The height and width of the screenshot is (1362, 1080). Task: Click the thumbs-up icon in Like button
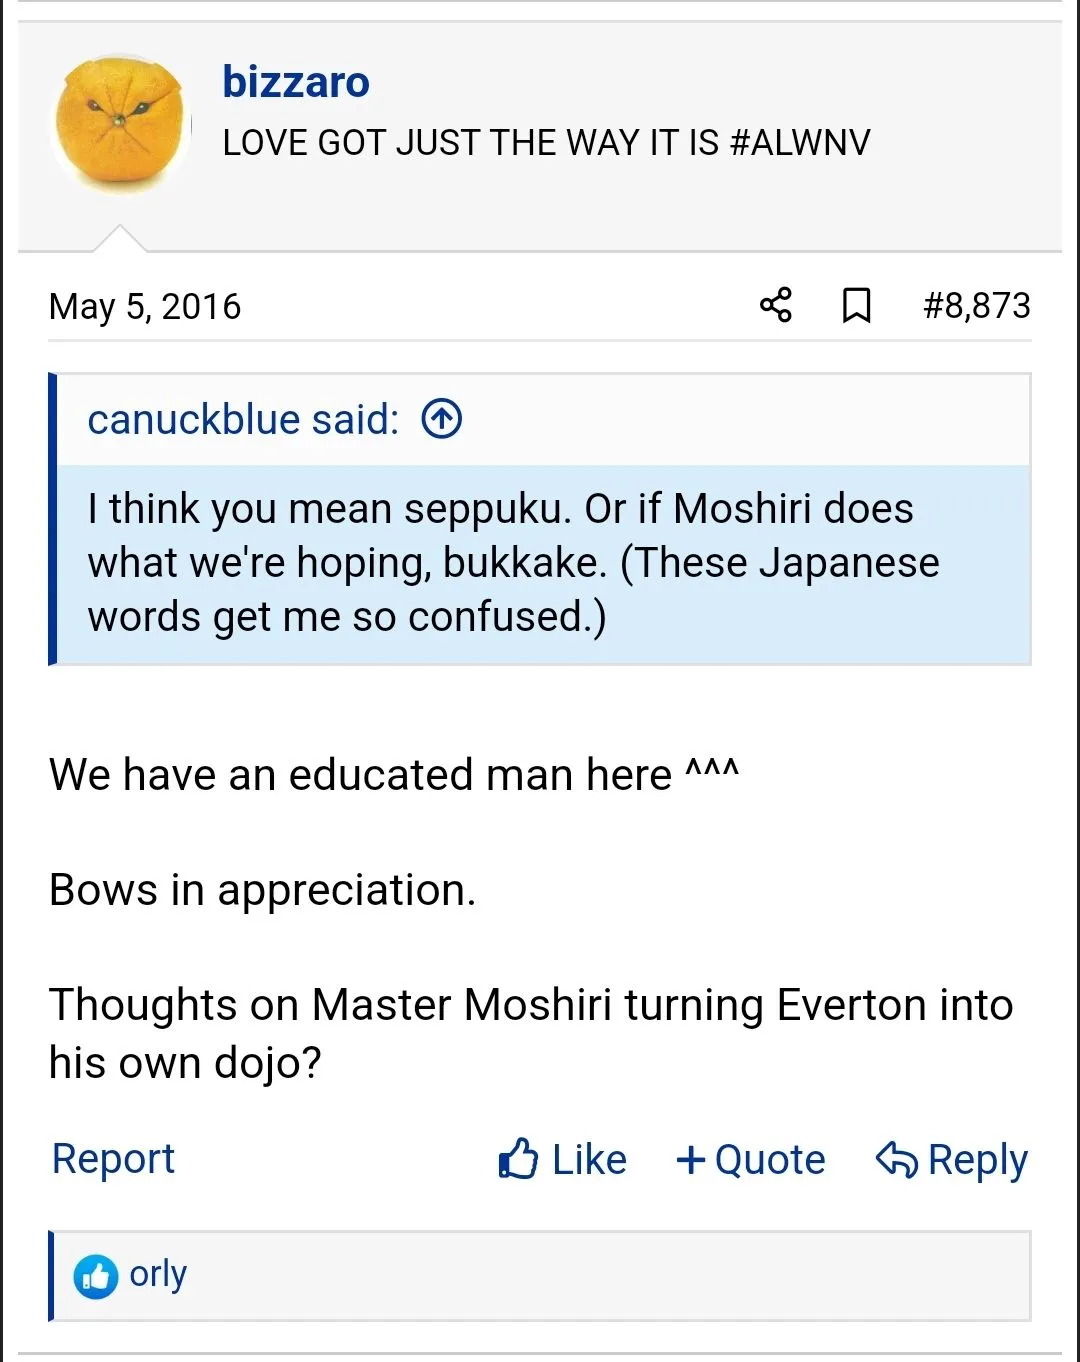click(x=518, y=1159)
